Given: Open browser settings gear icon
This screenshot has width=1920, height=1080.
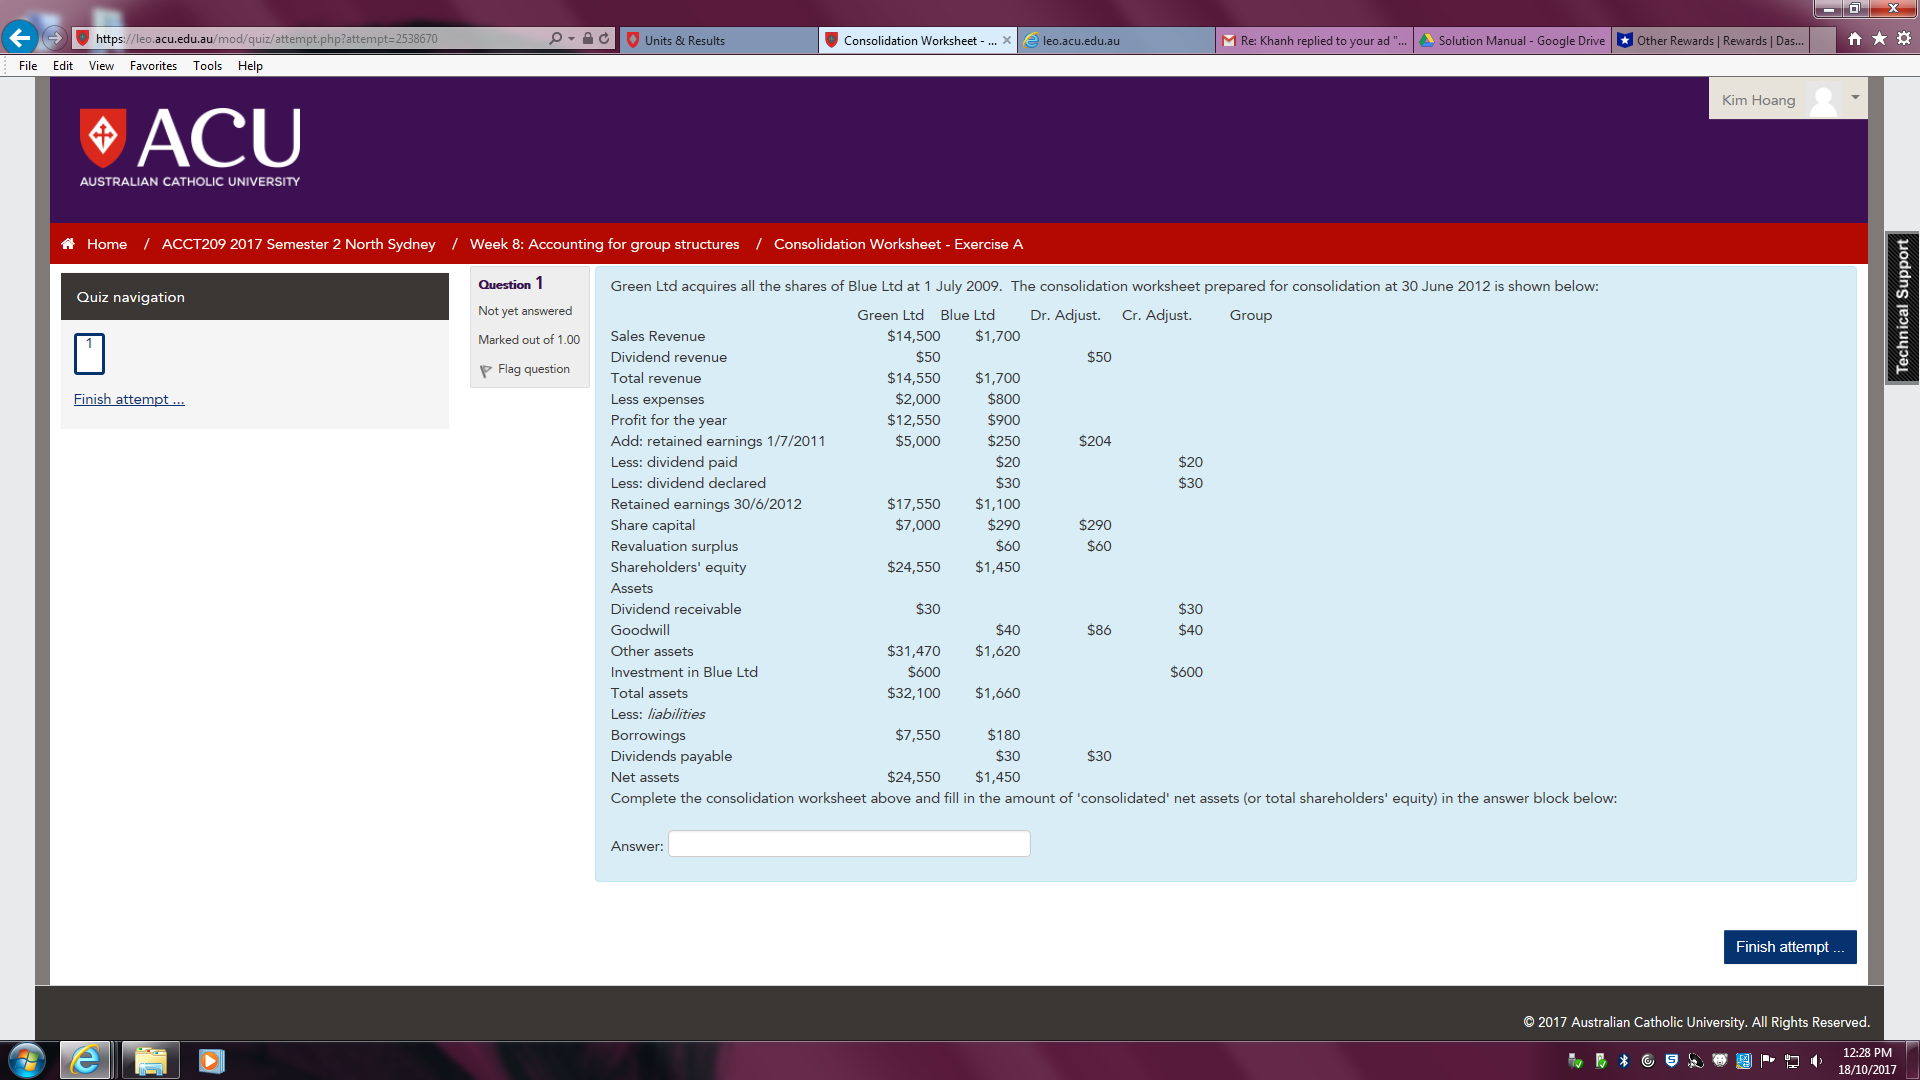Looking at the screenshot, I should (x=1903, y=39).
